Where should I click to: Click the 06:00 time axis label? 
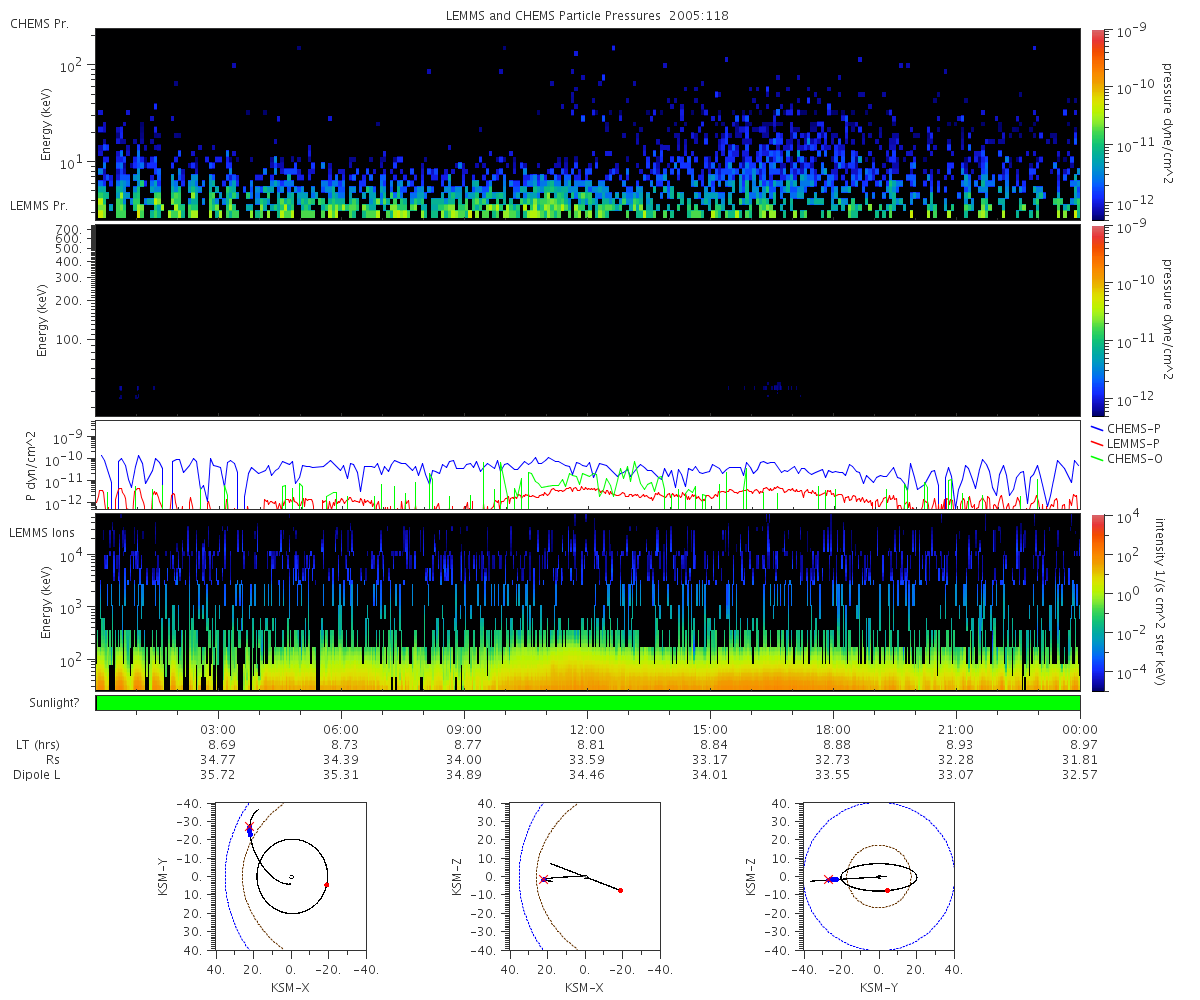[341, 730]
